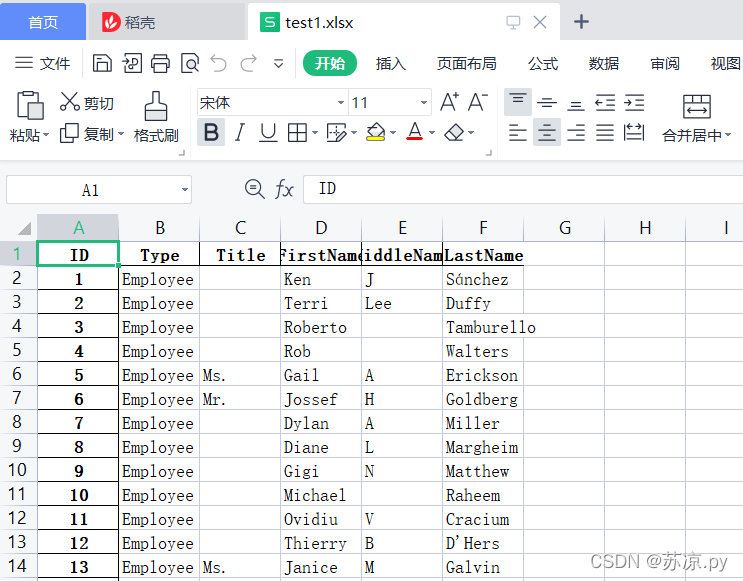Click the Paste clipboard icon

point(30,105)
